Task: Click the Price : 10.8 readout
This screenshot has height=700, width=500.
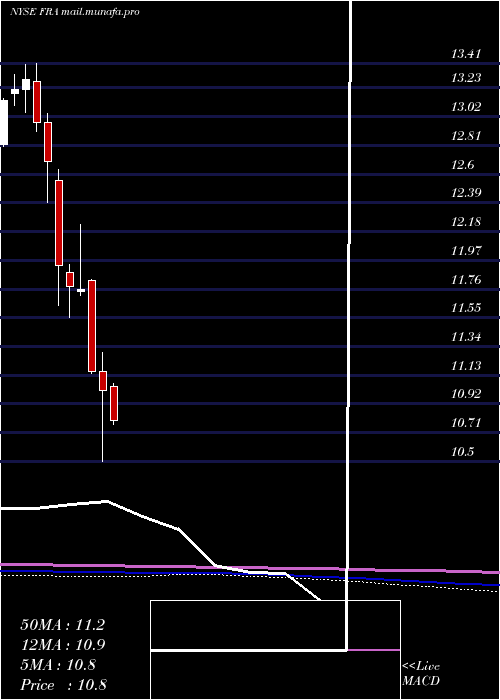Action: pyautogui.click(x=63, y=685)
